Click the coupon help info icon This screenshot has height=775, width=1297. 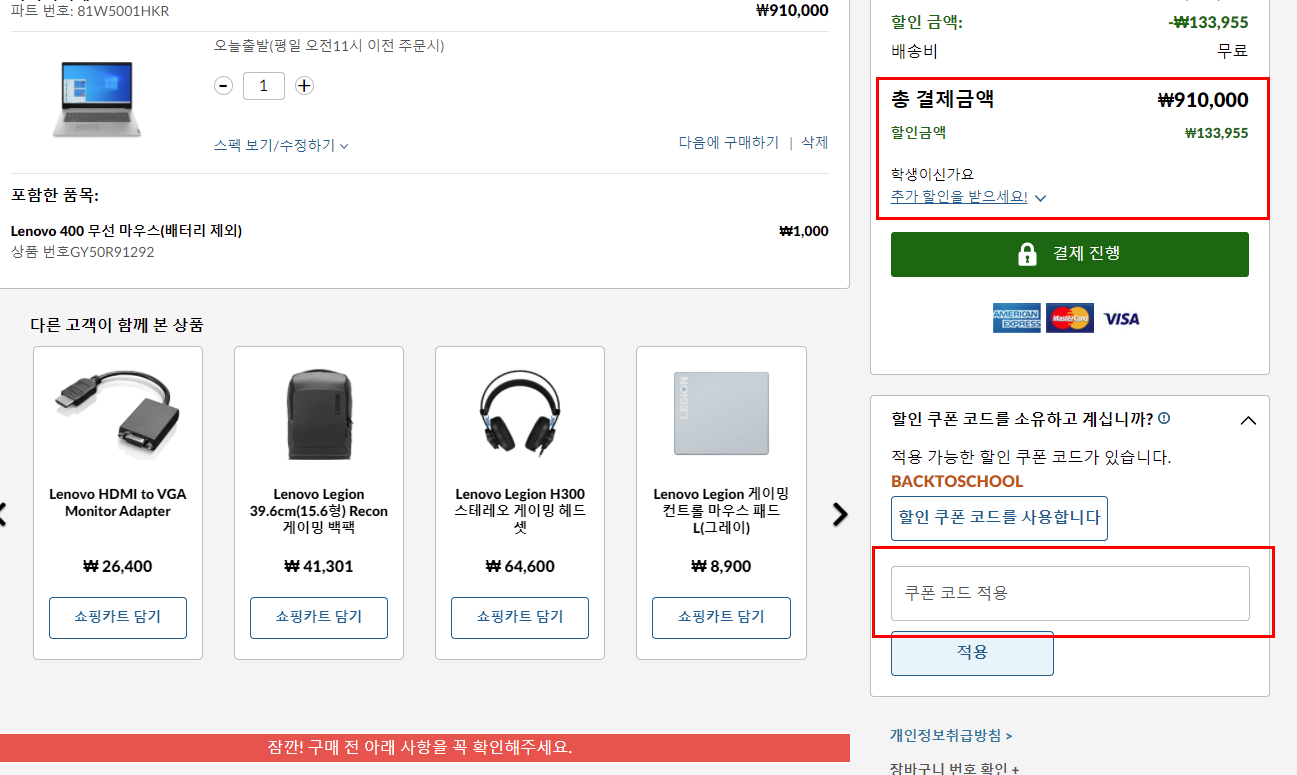[x=1164, y=418]
